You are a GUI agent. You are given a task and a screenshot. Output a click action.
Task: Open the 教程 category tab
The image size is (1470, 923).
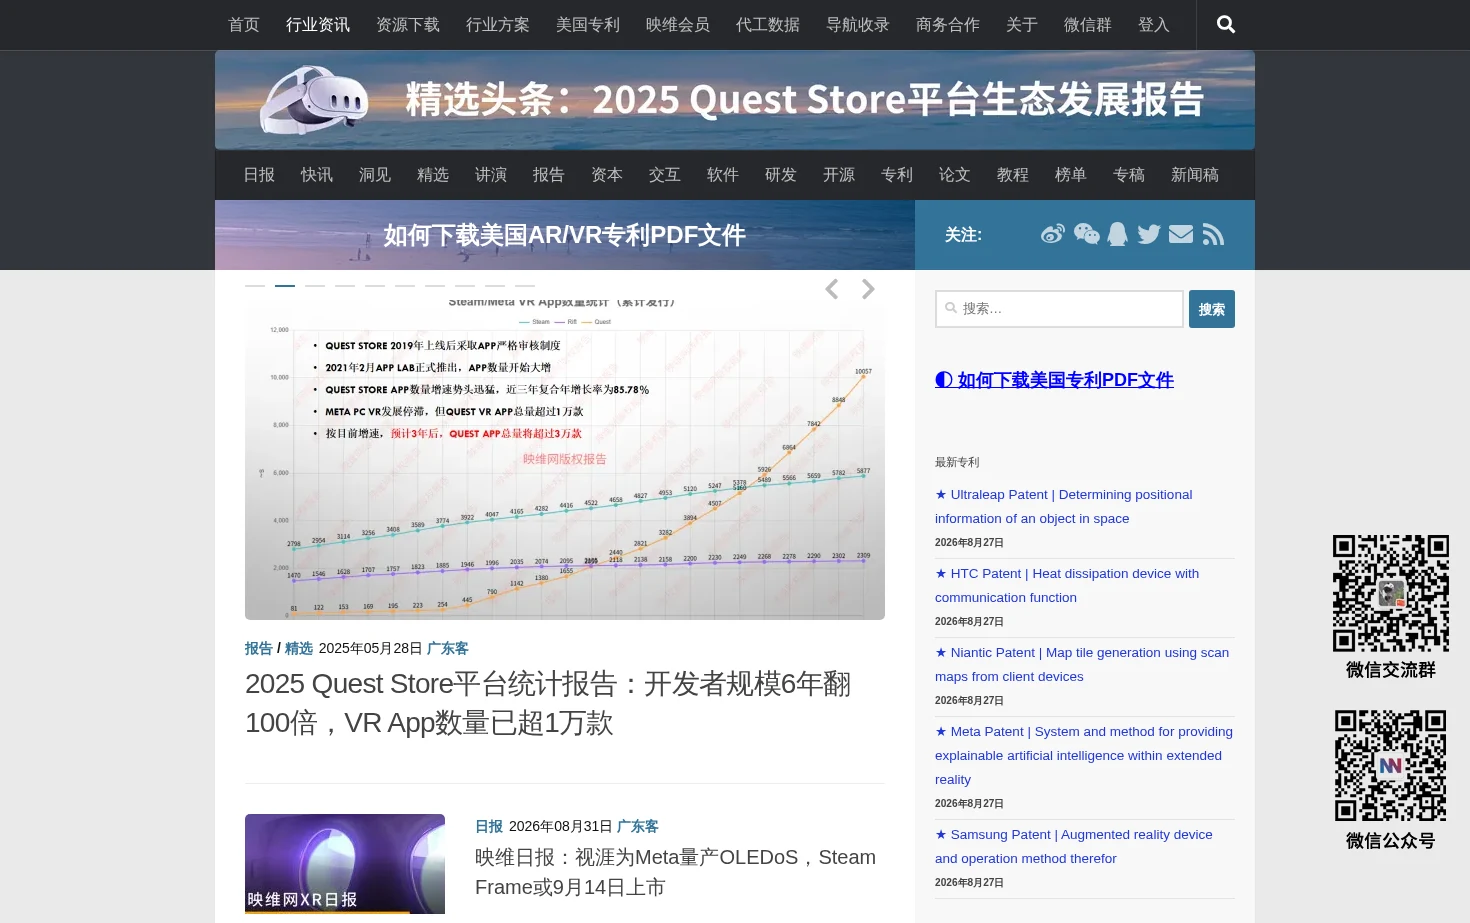click(x=1013, y=175)
